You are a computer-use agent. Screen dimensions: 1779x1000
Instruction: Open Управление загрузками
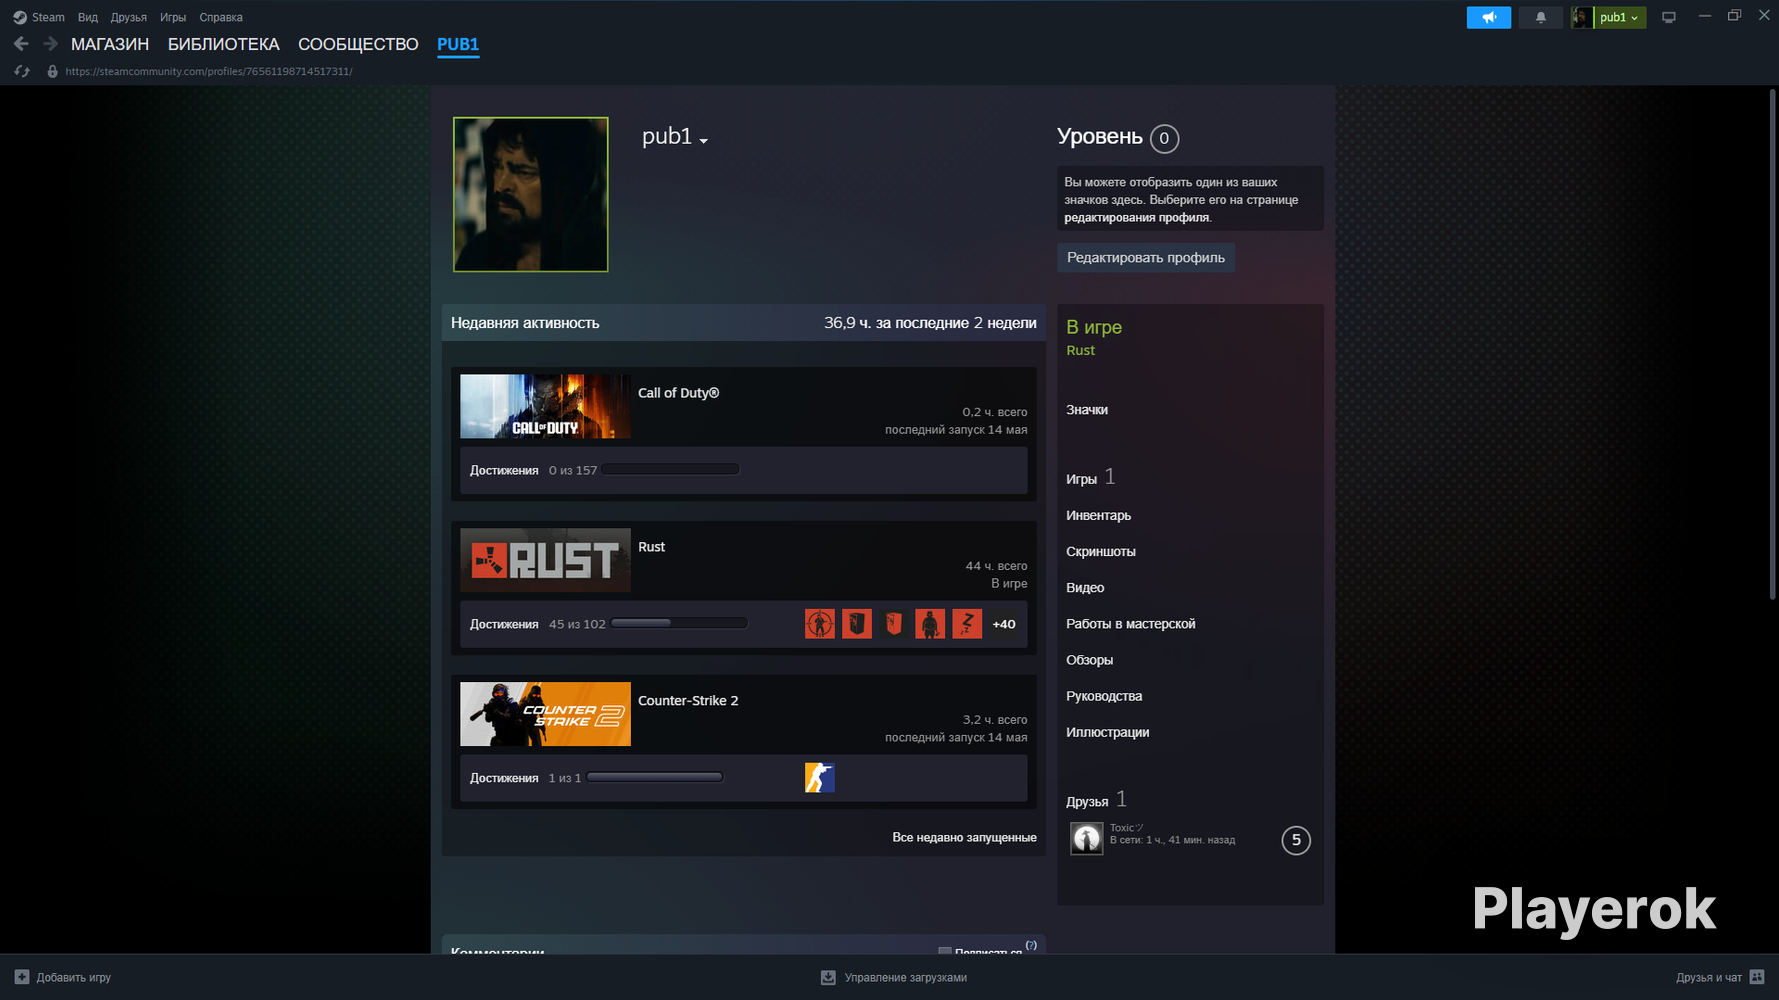point(894,977)
